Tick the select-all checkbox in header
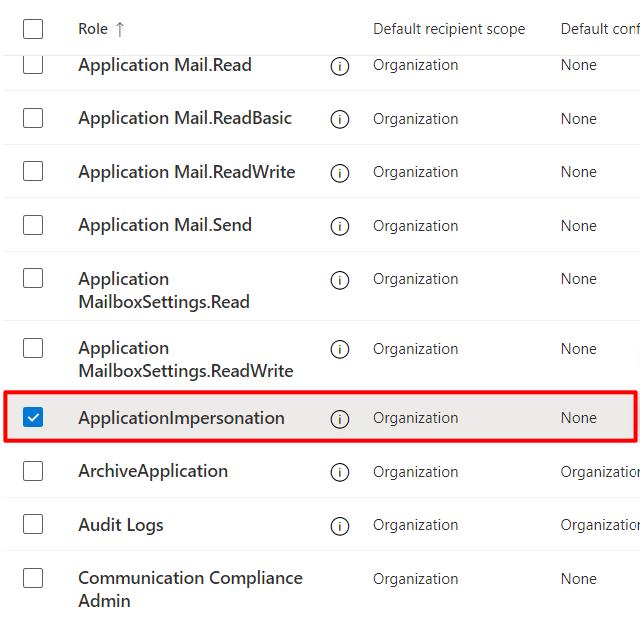The image size is (640, 620). (x=33, y=29)
